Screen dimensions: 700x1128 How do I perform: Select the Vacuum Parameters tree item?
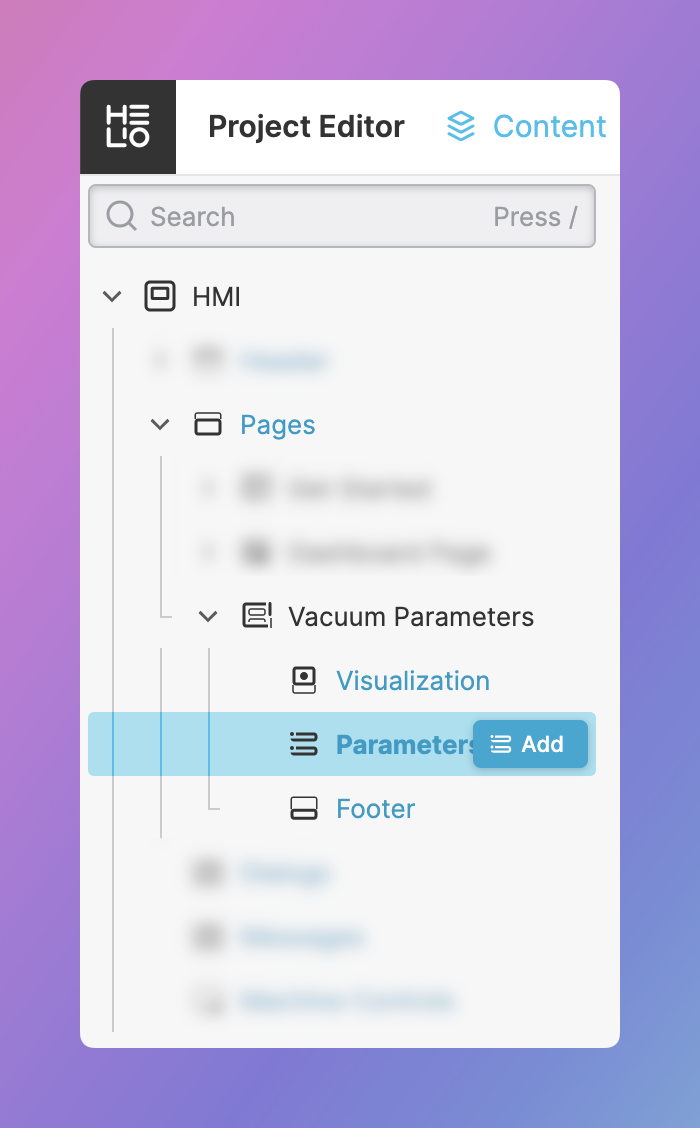tap(411, 616)
